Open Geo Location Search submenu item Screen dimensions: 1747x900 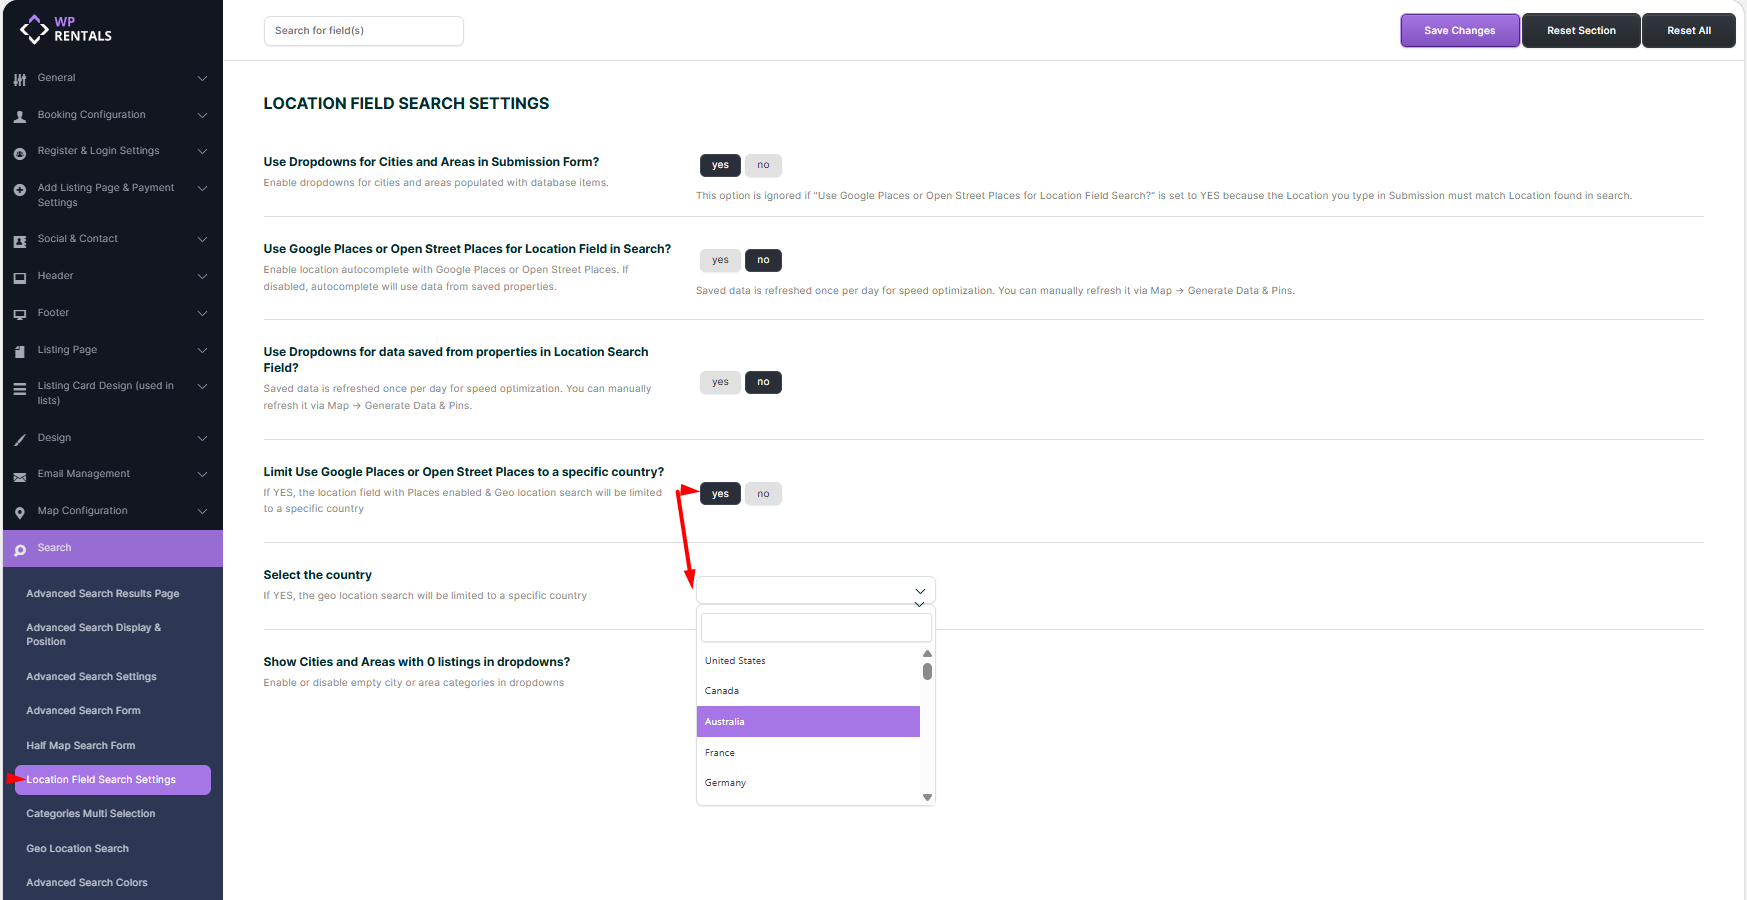pyautogui.click(x=77, y=848)
